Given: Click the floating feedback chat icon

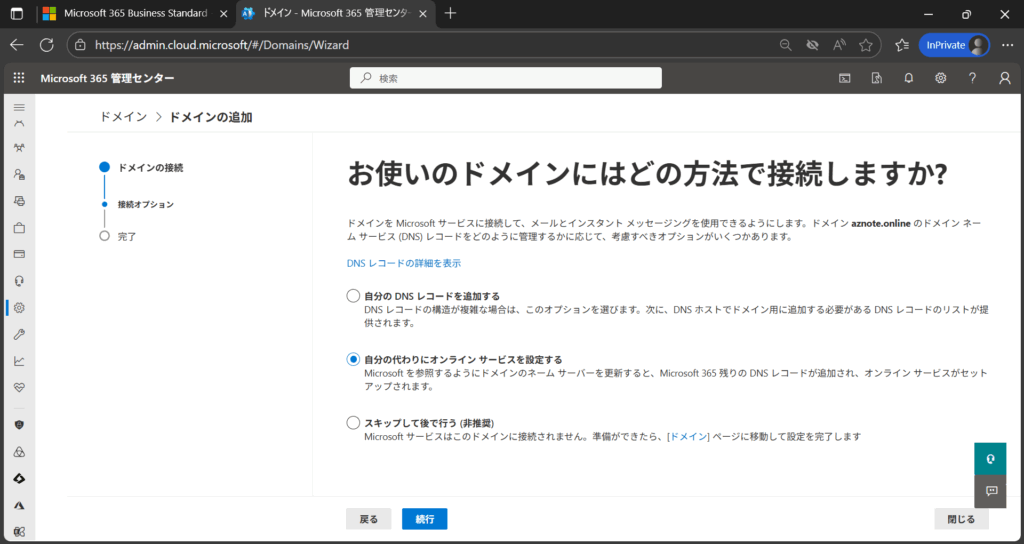Looking at the screenshot, I should [x=991, y=490].
